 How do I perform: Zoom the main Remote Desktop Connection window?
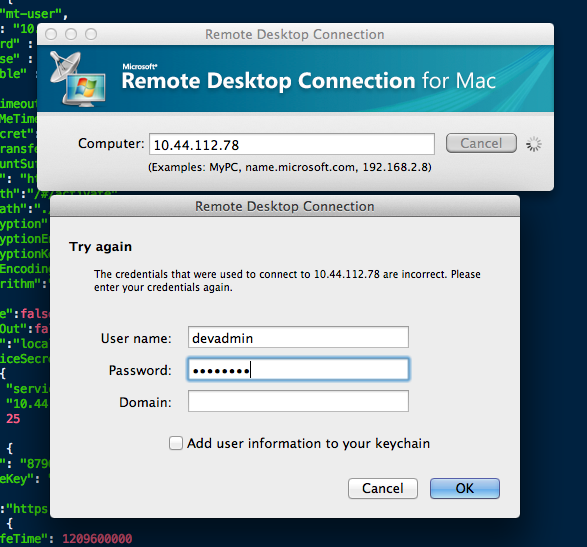tap(91, 34)
